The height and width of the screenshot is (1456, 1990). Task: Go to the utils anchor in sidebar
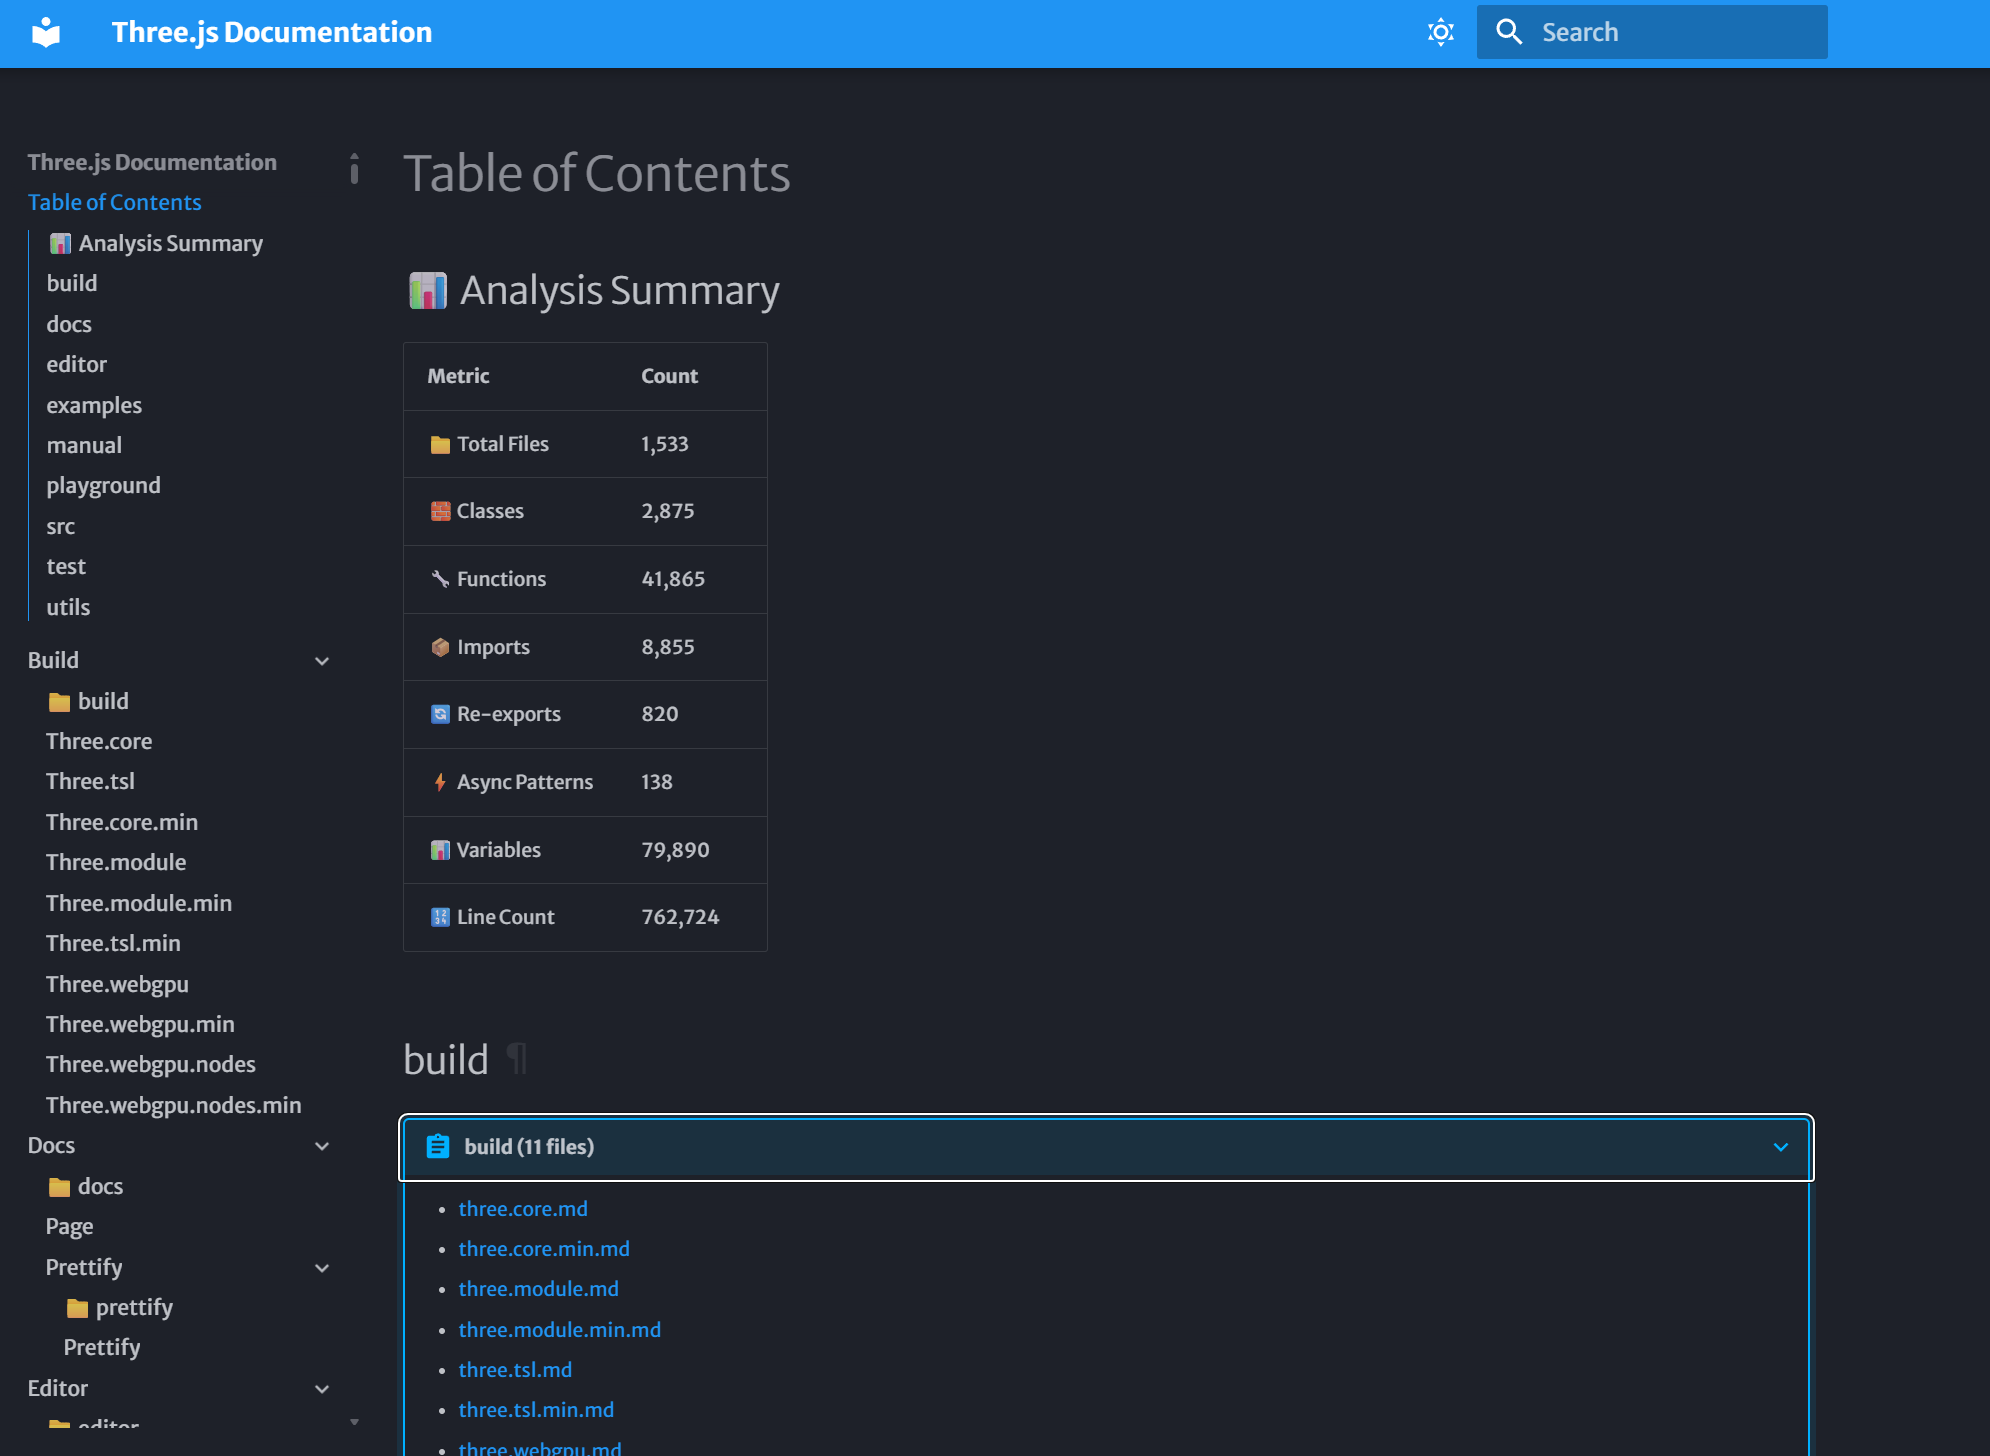(x=68, y=608)
